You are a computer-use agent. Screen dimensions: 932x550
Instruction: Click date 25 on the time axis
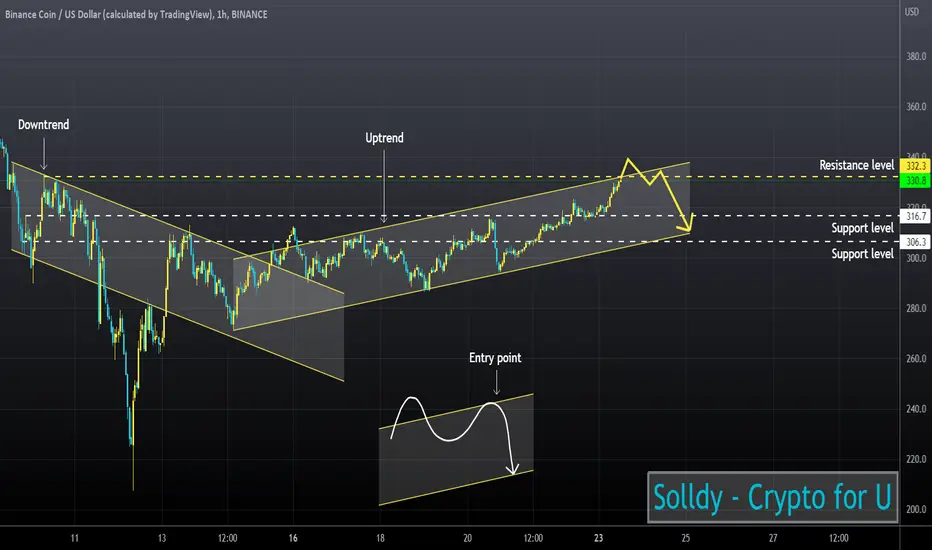click(685, 538)
